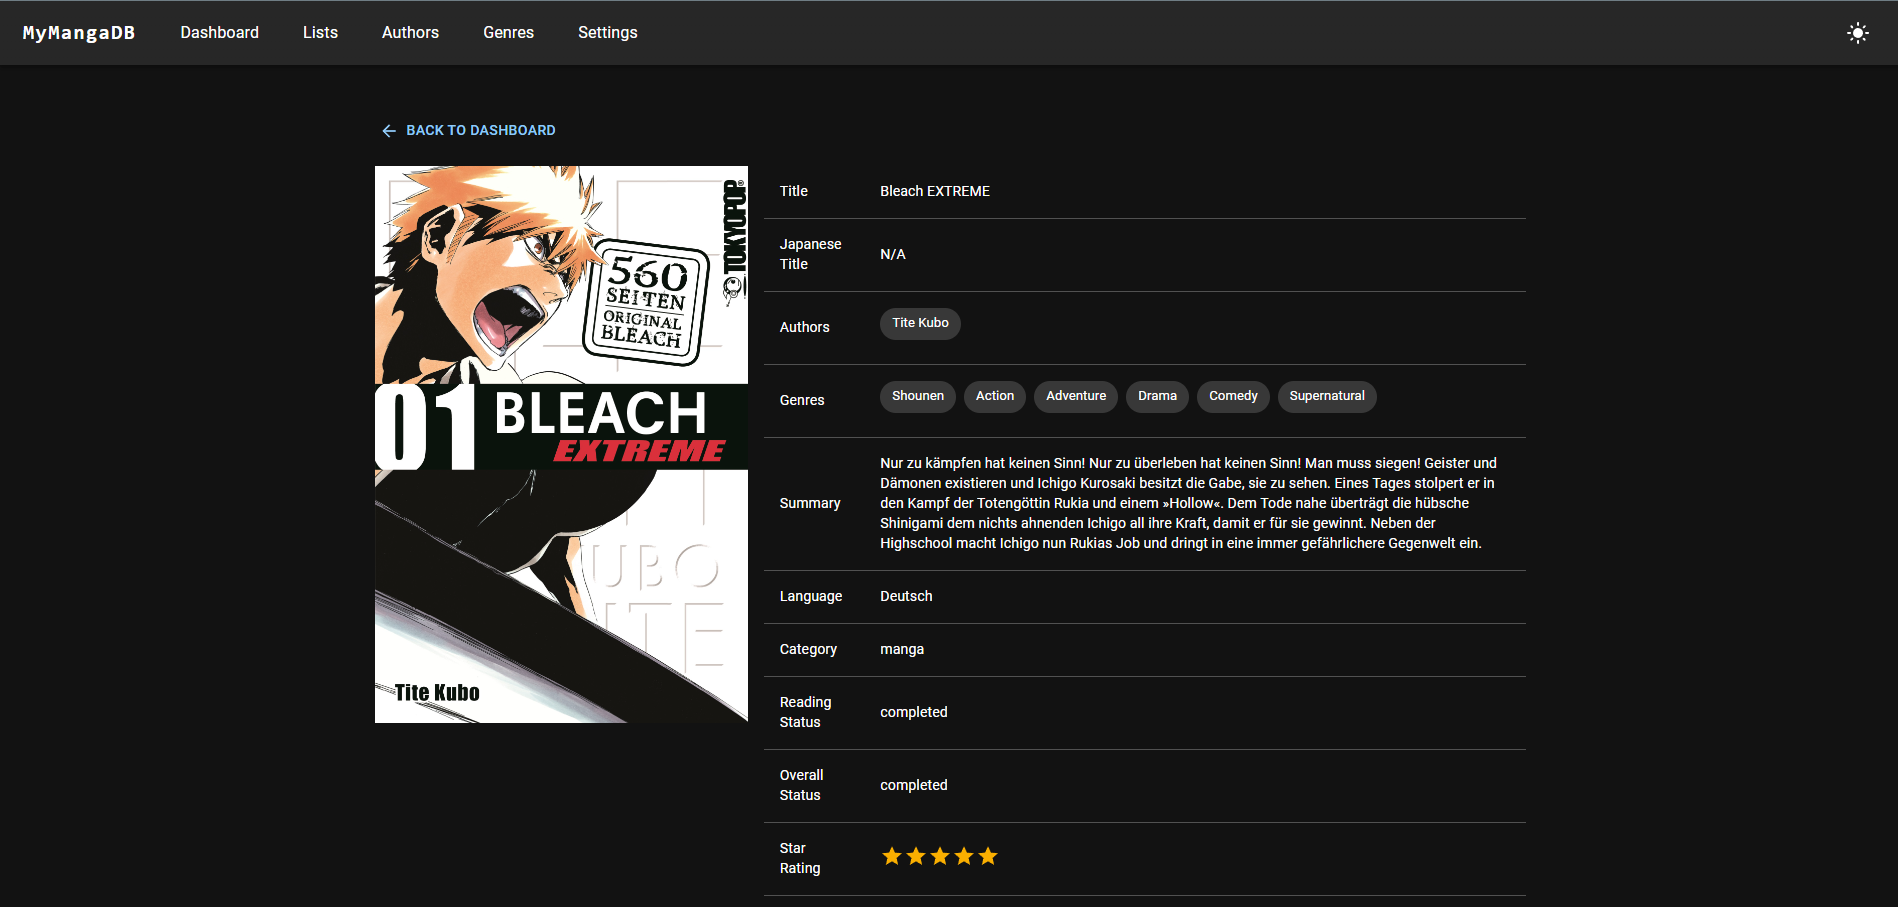This screenshot has height=907, width=1898.
Task: Click the 'Summary' row label
Action: pos(810,503)
